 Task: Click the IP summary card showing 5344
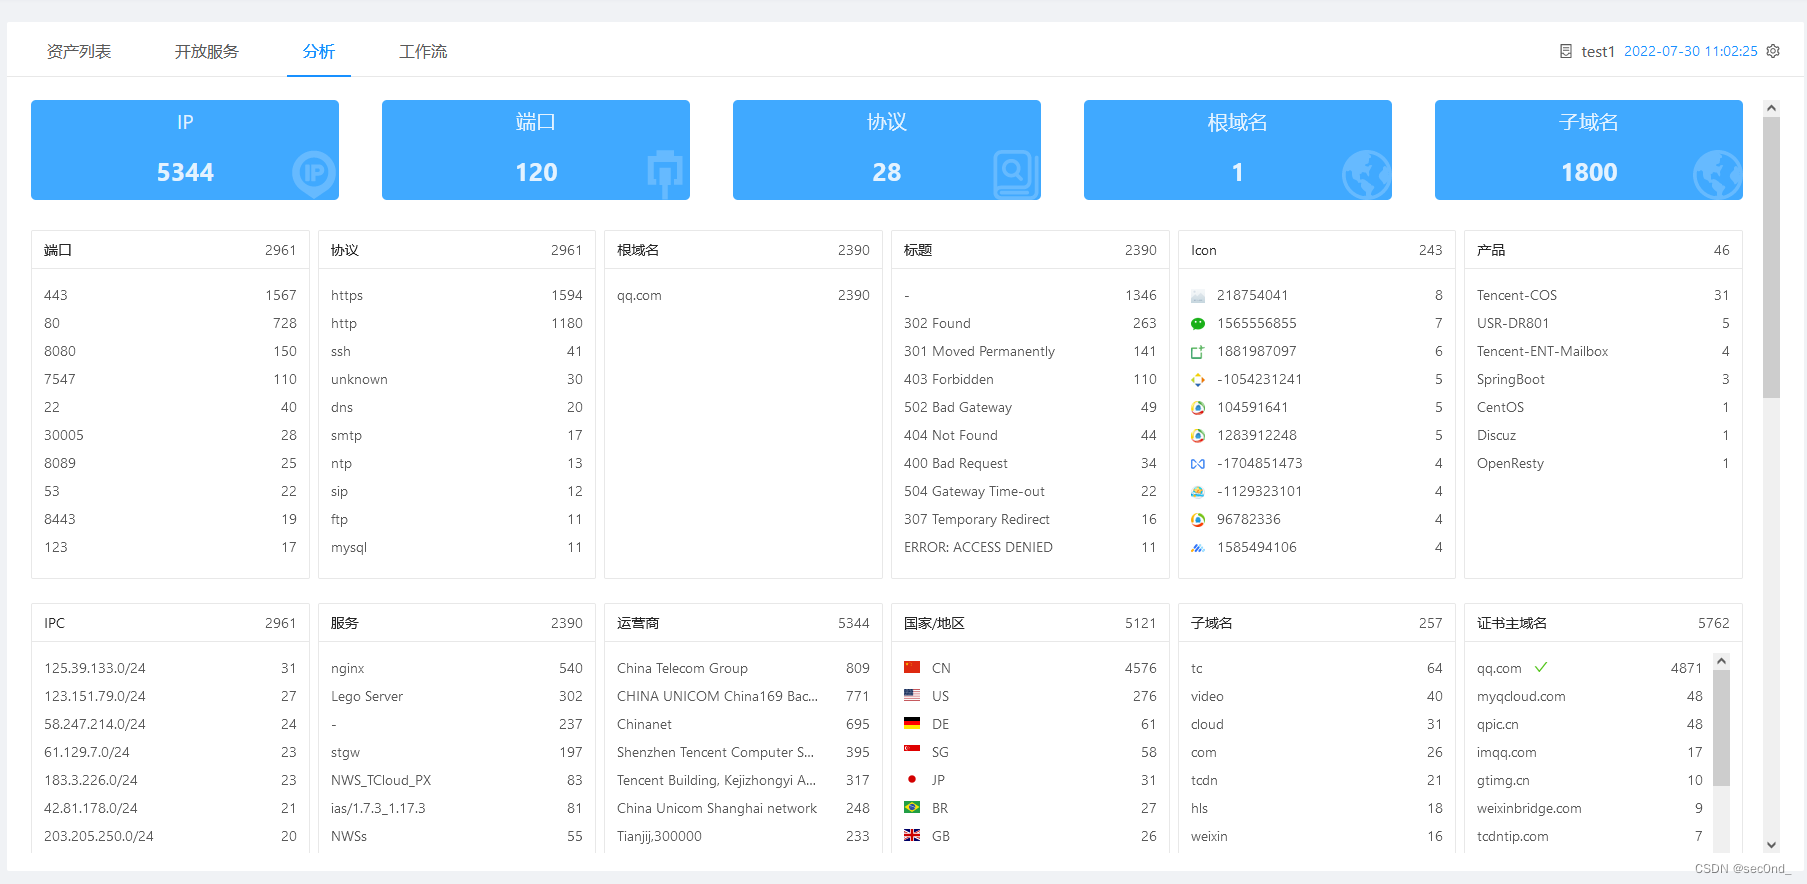(x=185, y=150)
